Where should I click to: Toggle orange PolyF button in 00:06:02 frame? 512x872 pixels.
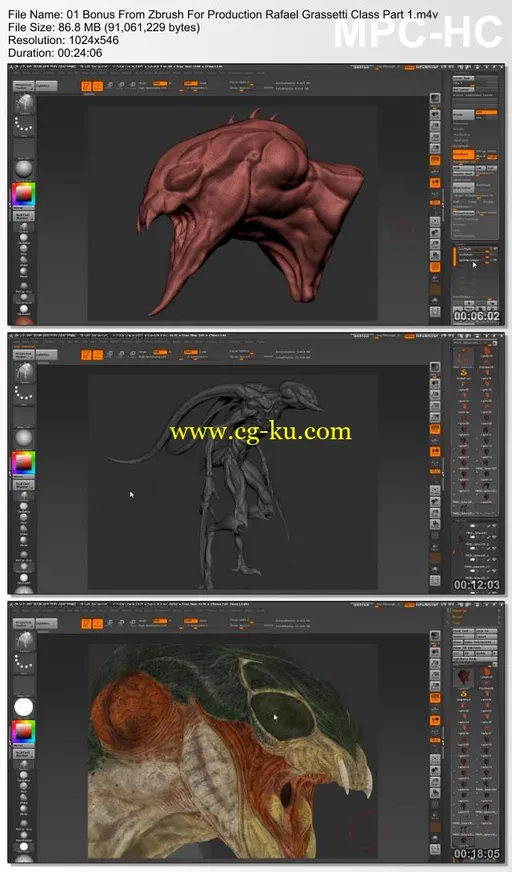435,267
